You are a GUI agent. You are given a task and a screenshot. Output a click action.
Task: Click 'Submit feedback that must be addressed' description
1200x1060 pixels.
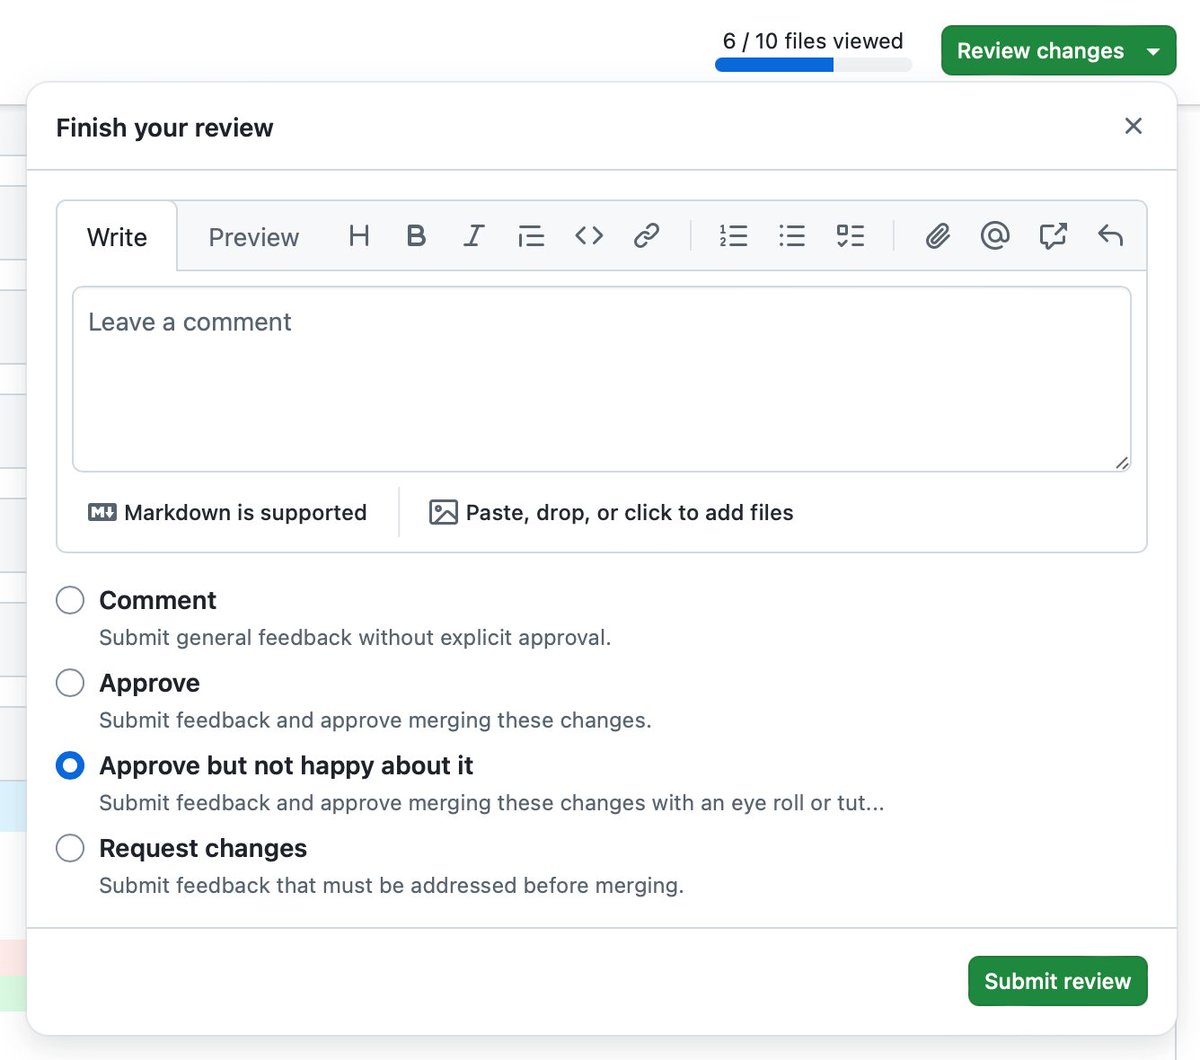391,886
